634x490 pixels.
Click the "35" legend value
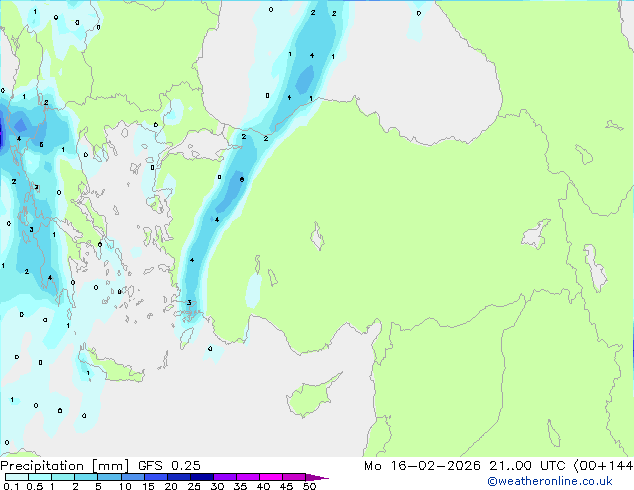(x=240, y=486)
